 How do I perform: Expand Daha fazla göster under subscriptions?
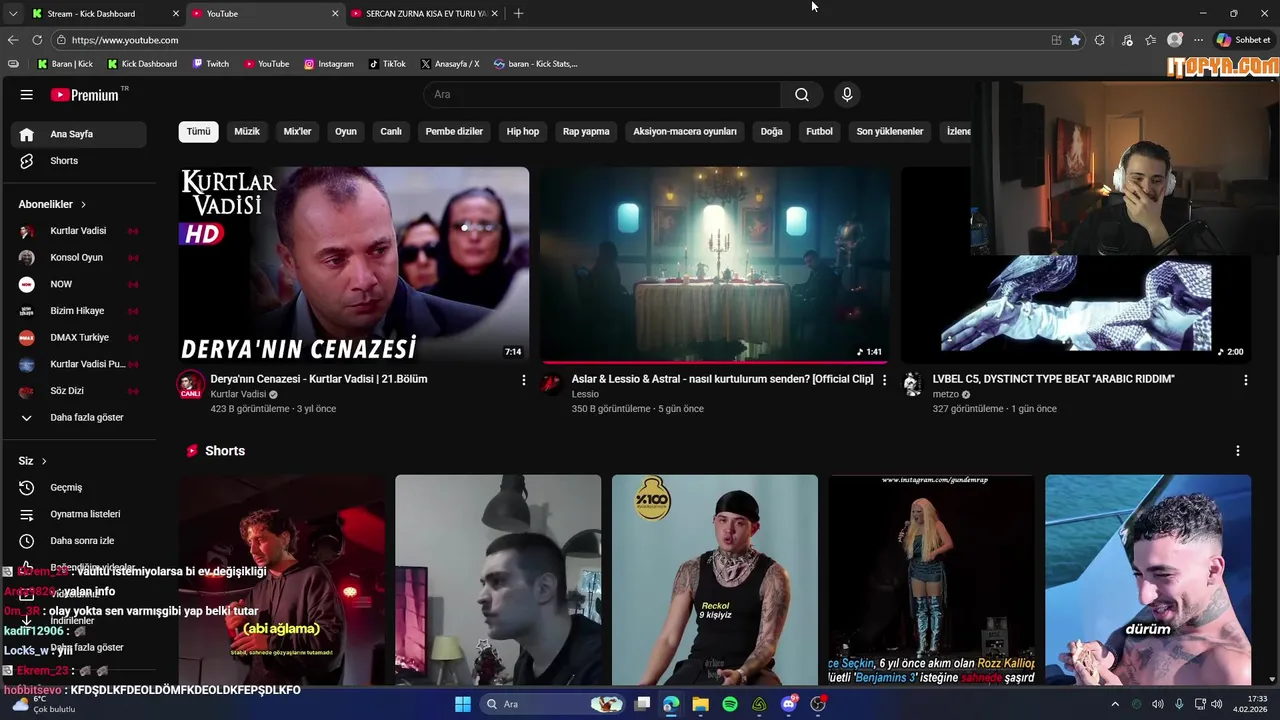(76, 418)
